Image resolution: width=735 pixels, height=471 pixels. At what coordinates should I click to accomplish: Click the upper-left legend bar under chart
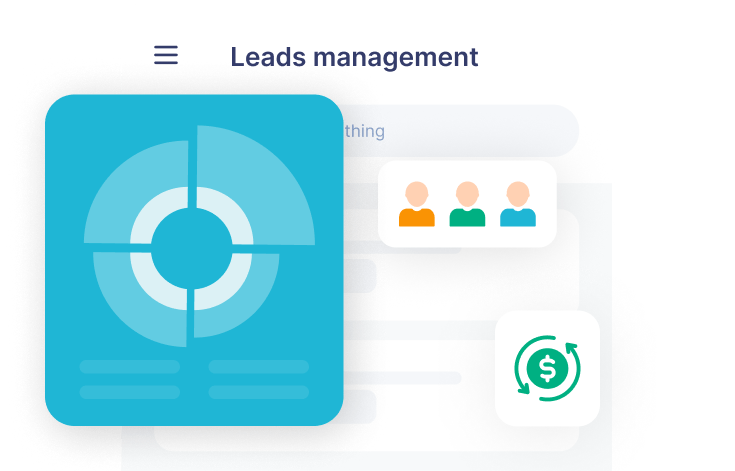(x=130, y=367)
